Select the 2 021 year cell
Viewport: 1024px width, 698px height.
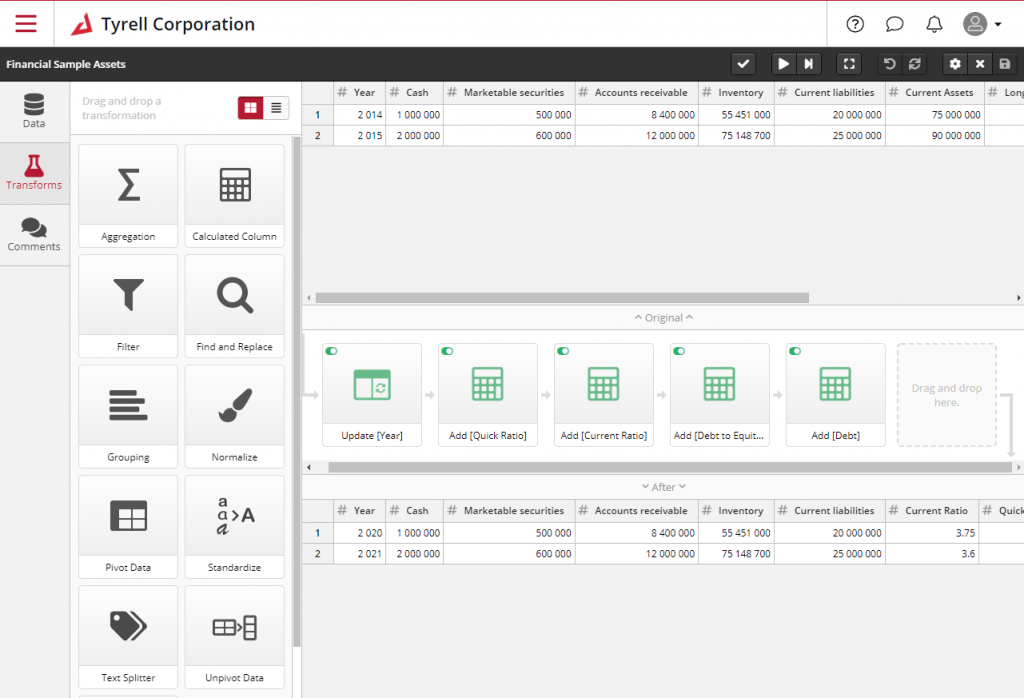359,554
